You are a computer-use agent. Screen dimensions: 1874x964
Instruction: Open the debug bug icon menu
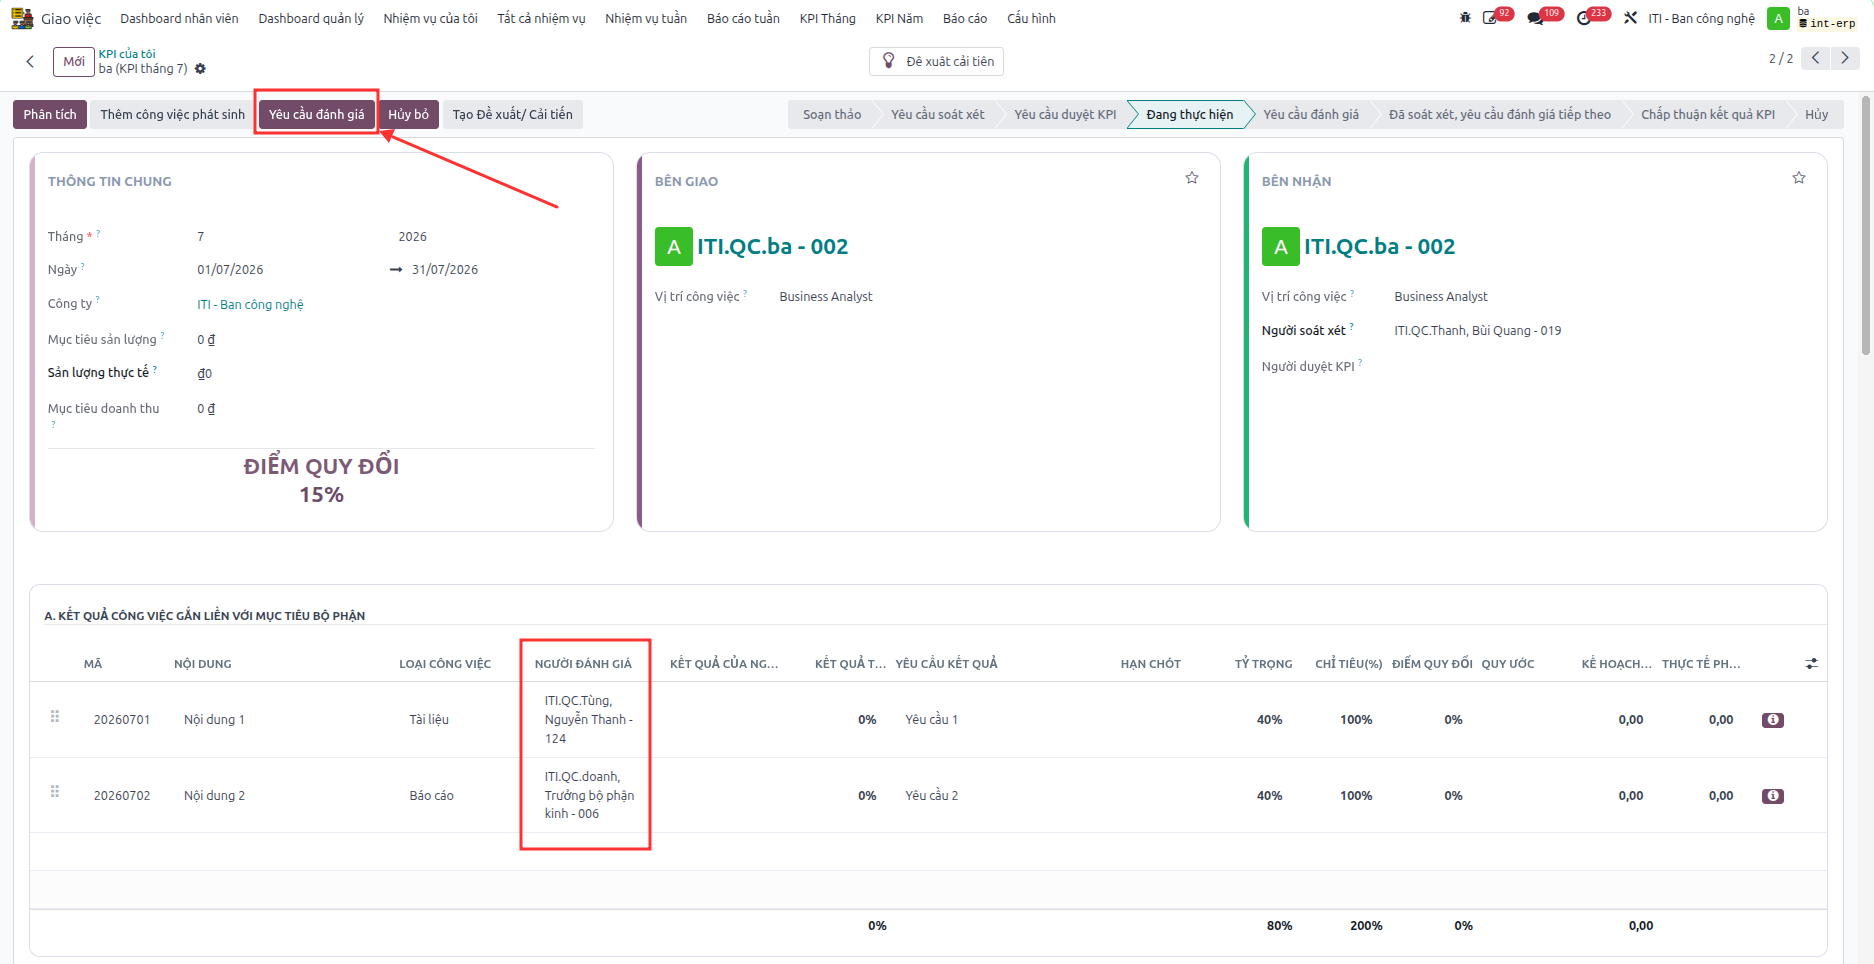coord(1465,18)
